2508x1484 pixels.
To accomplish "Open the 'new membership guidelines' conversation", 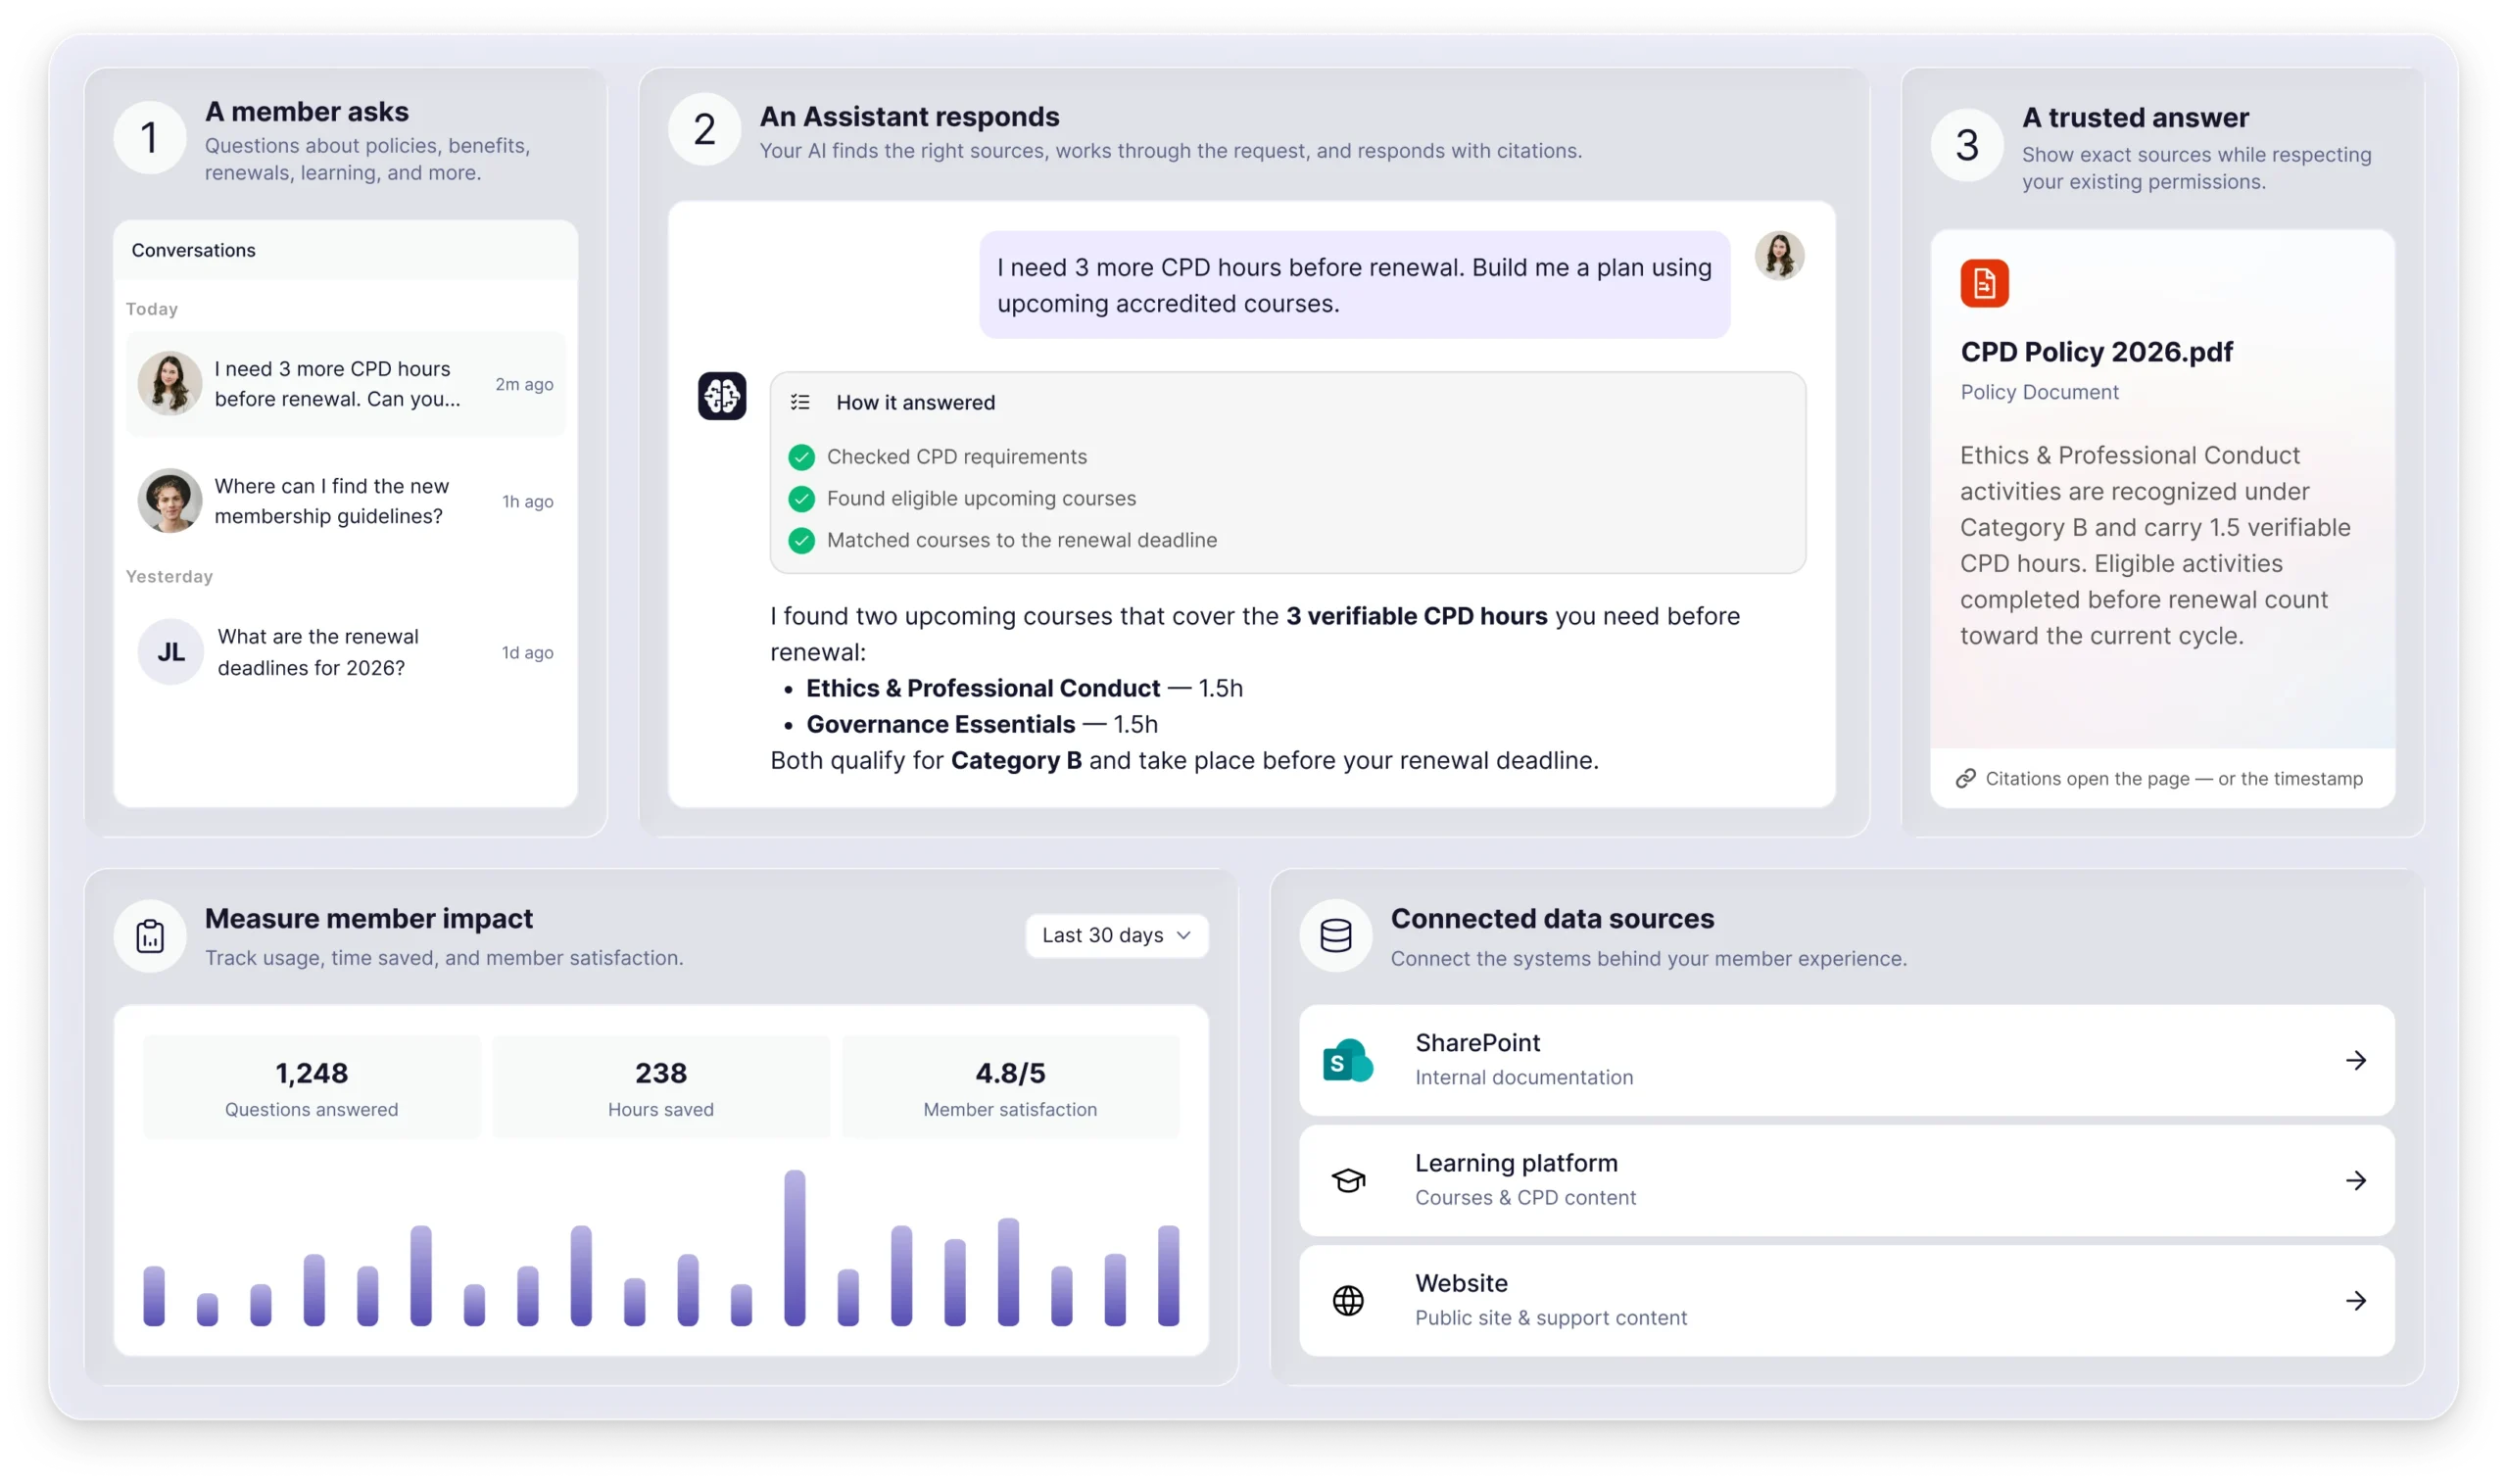I will pyautogui.click(x=345, y=501).
